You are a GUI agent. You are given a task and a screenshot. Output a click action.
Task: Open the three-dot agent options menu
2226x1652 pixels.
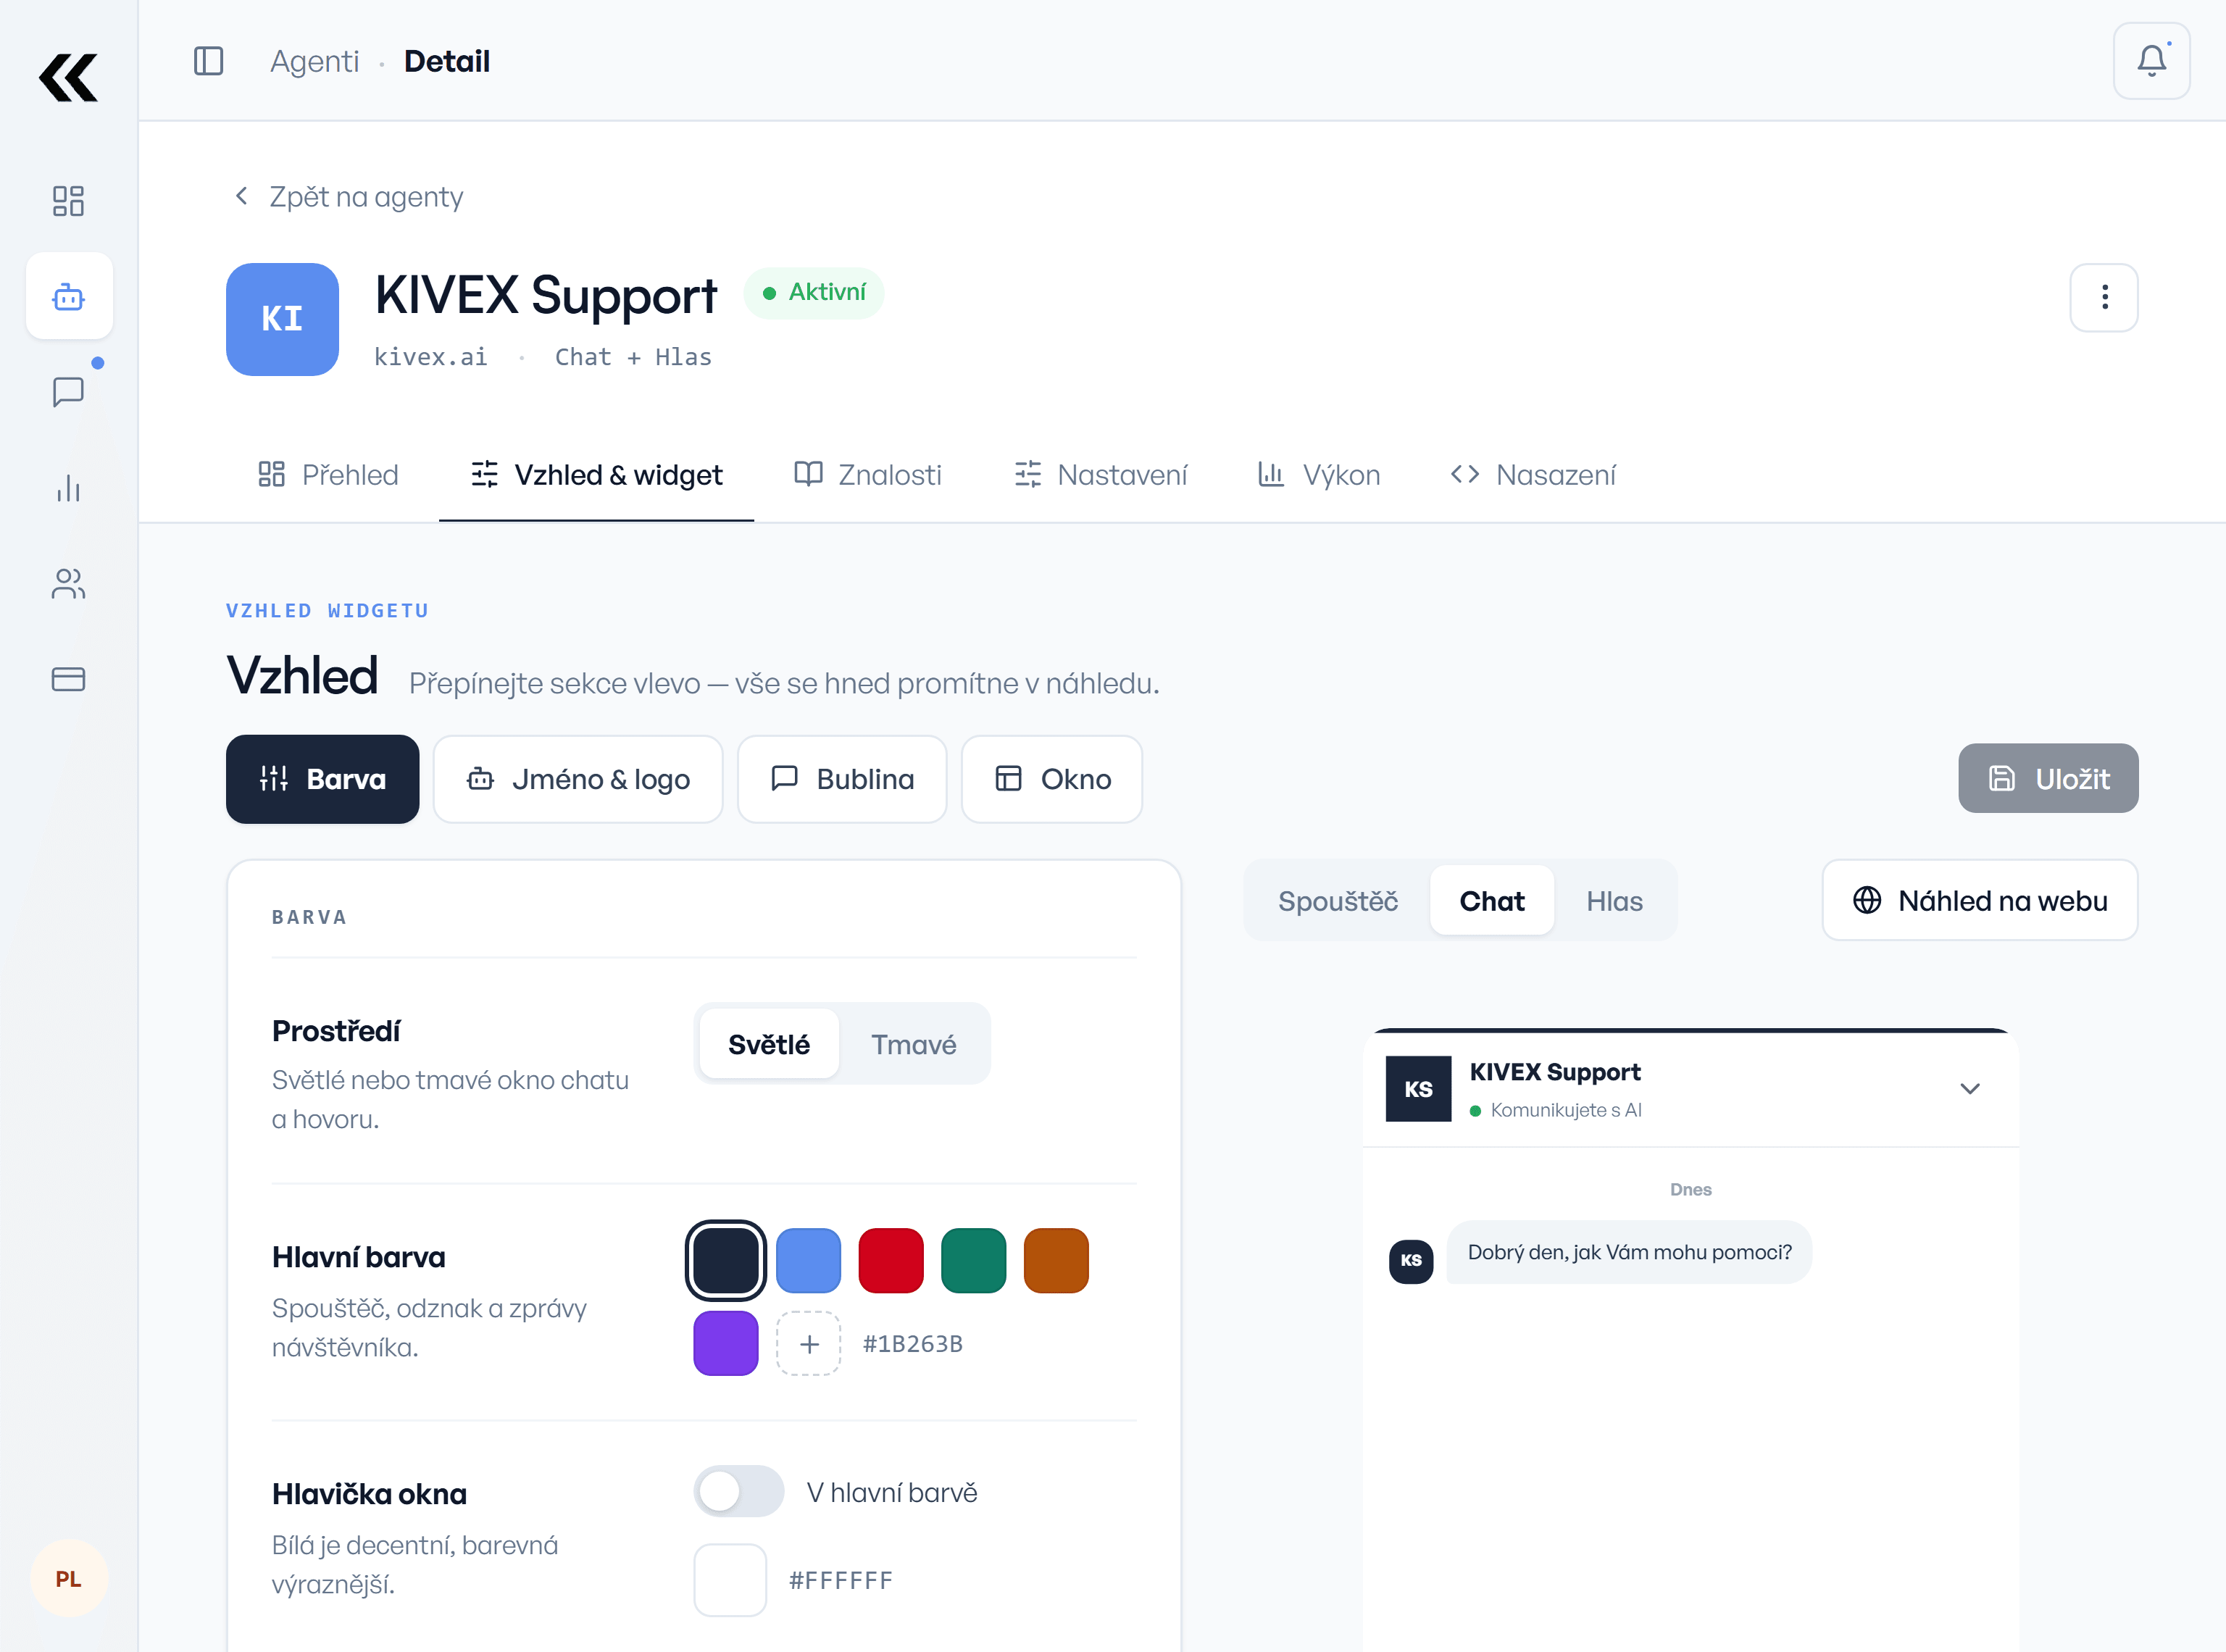2104,297
